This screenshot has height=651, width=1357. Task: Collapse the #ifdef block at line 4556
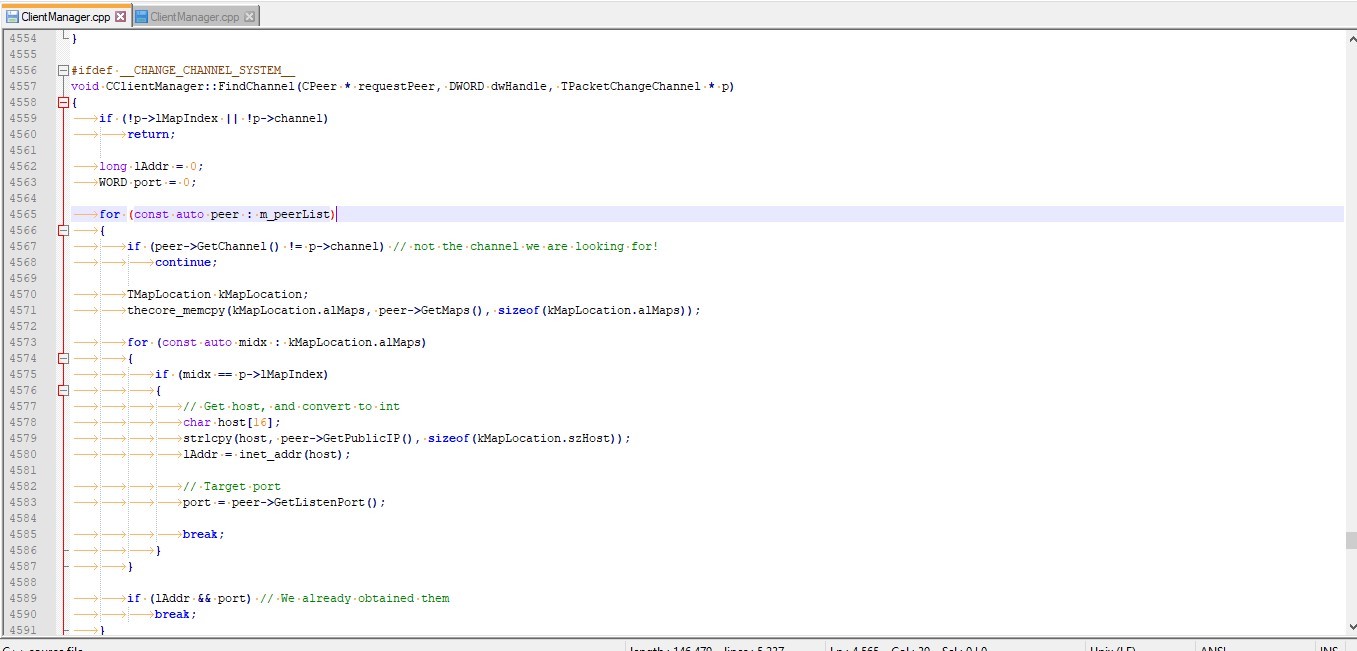64,70
